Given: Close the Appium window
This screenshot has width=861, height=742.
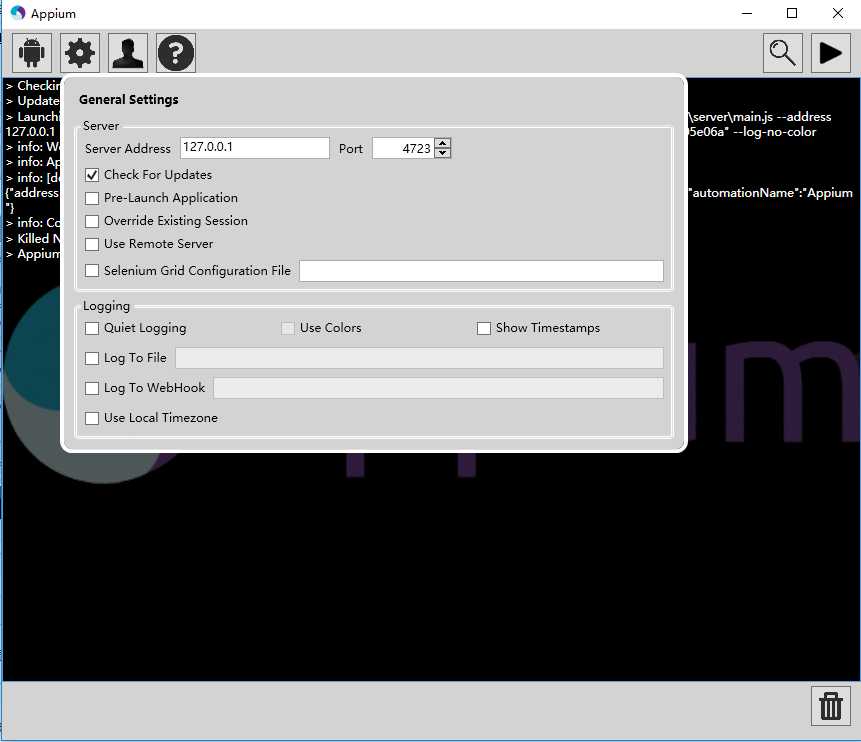Looking at the screenshot, I should click(x=837, y=13).
